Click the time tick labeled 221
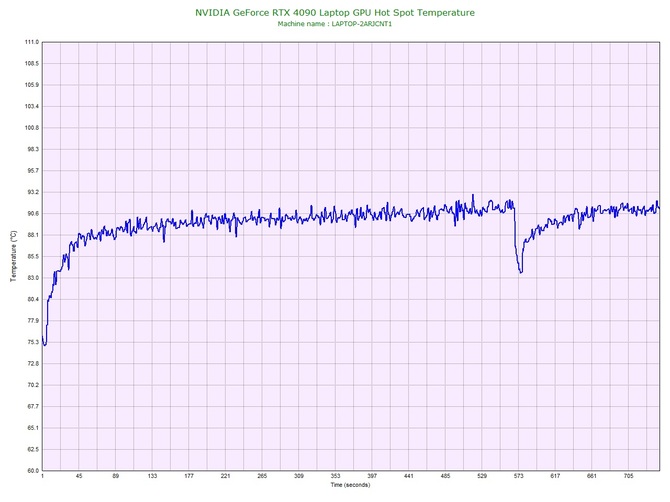The width and height of the screenshot is (670, 502). 226,476
